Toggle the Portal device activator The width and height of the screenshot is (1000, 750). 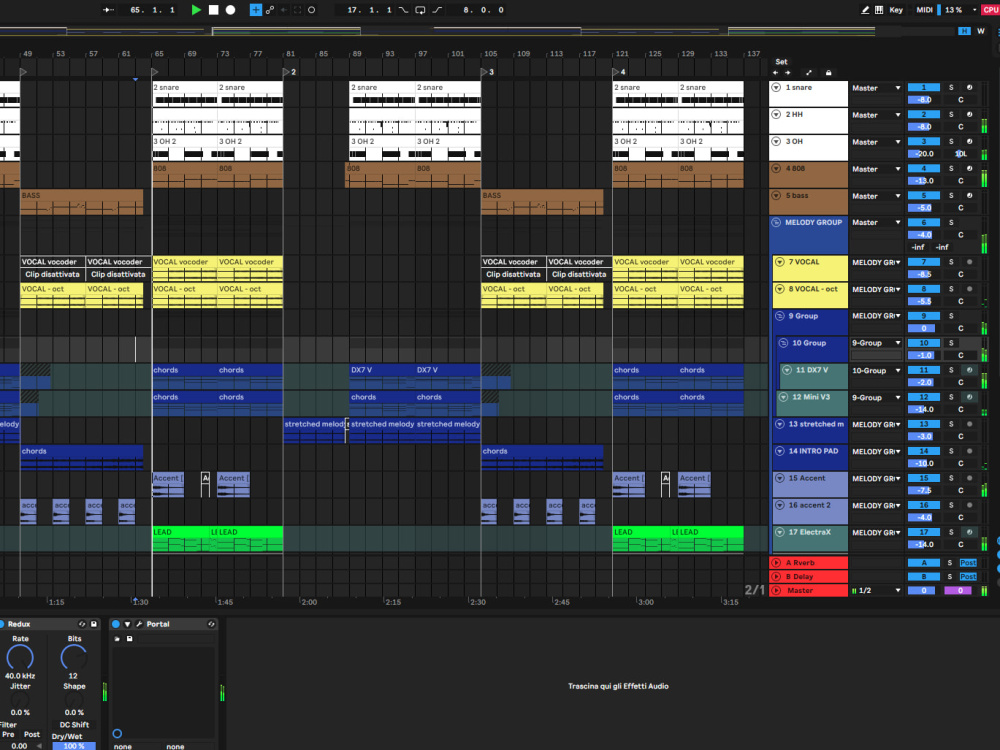tap(116, 624)
